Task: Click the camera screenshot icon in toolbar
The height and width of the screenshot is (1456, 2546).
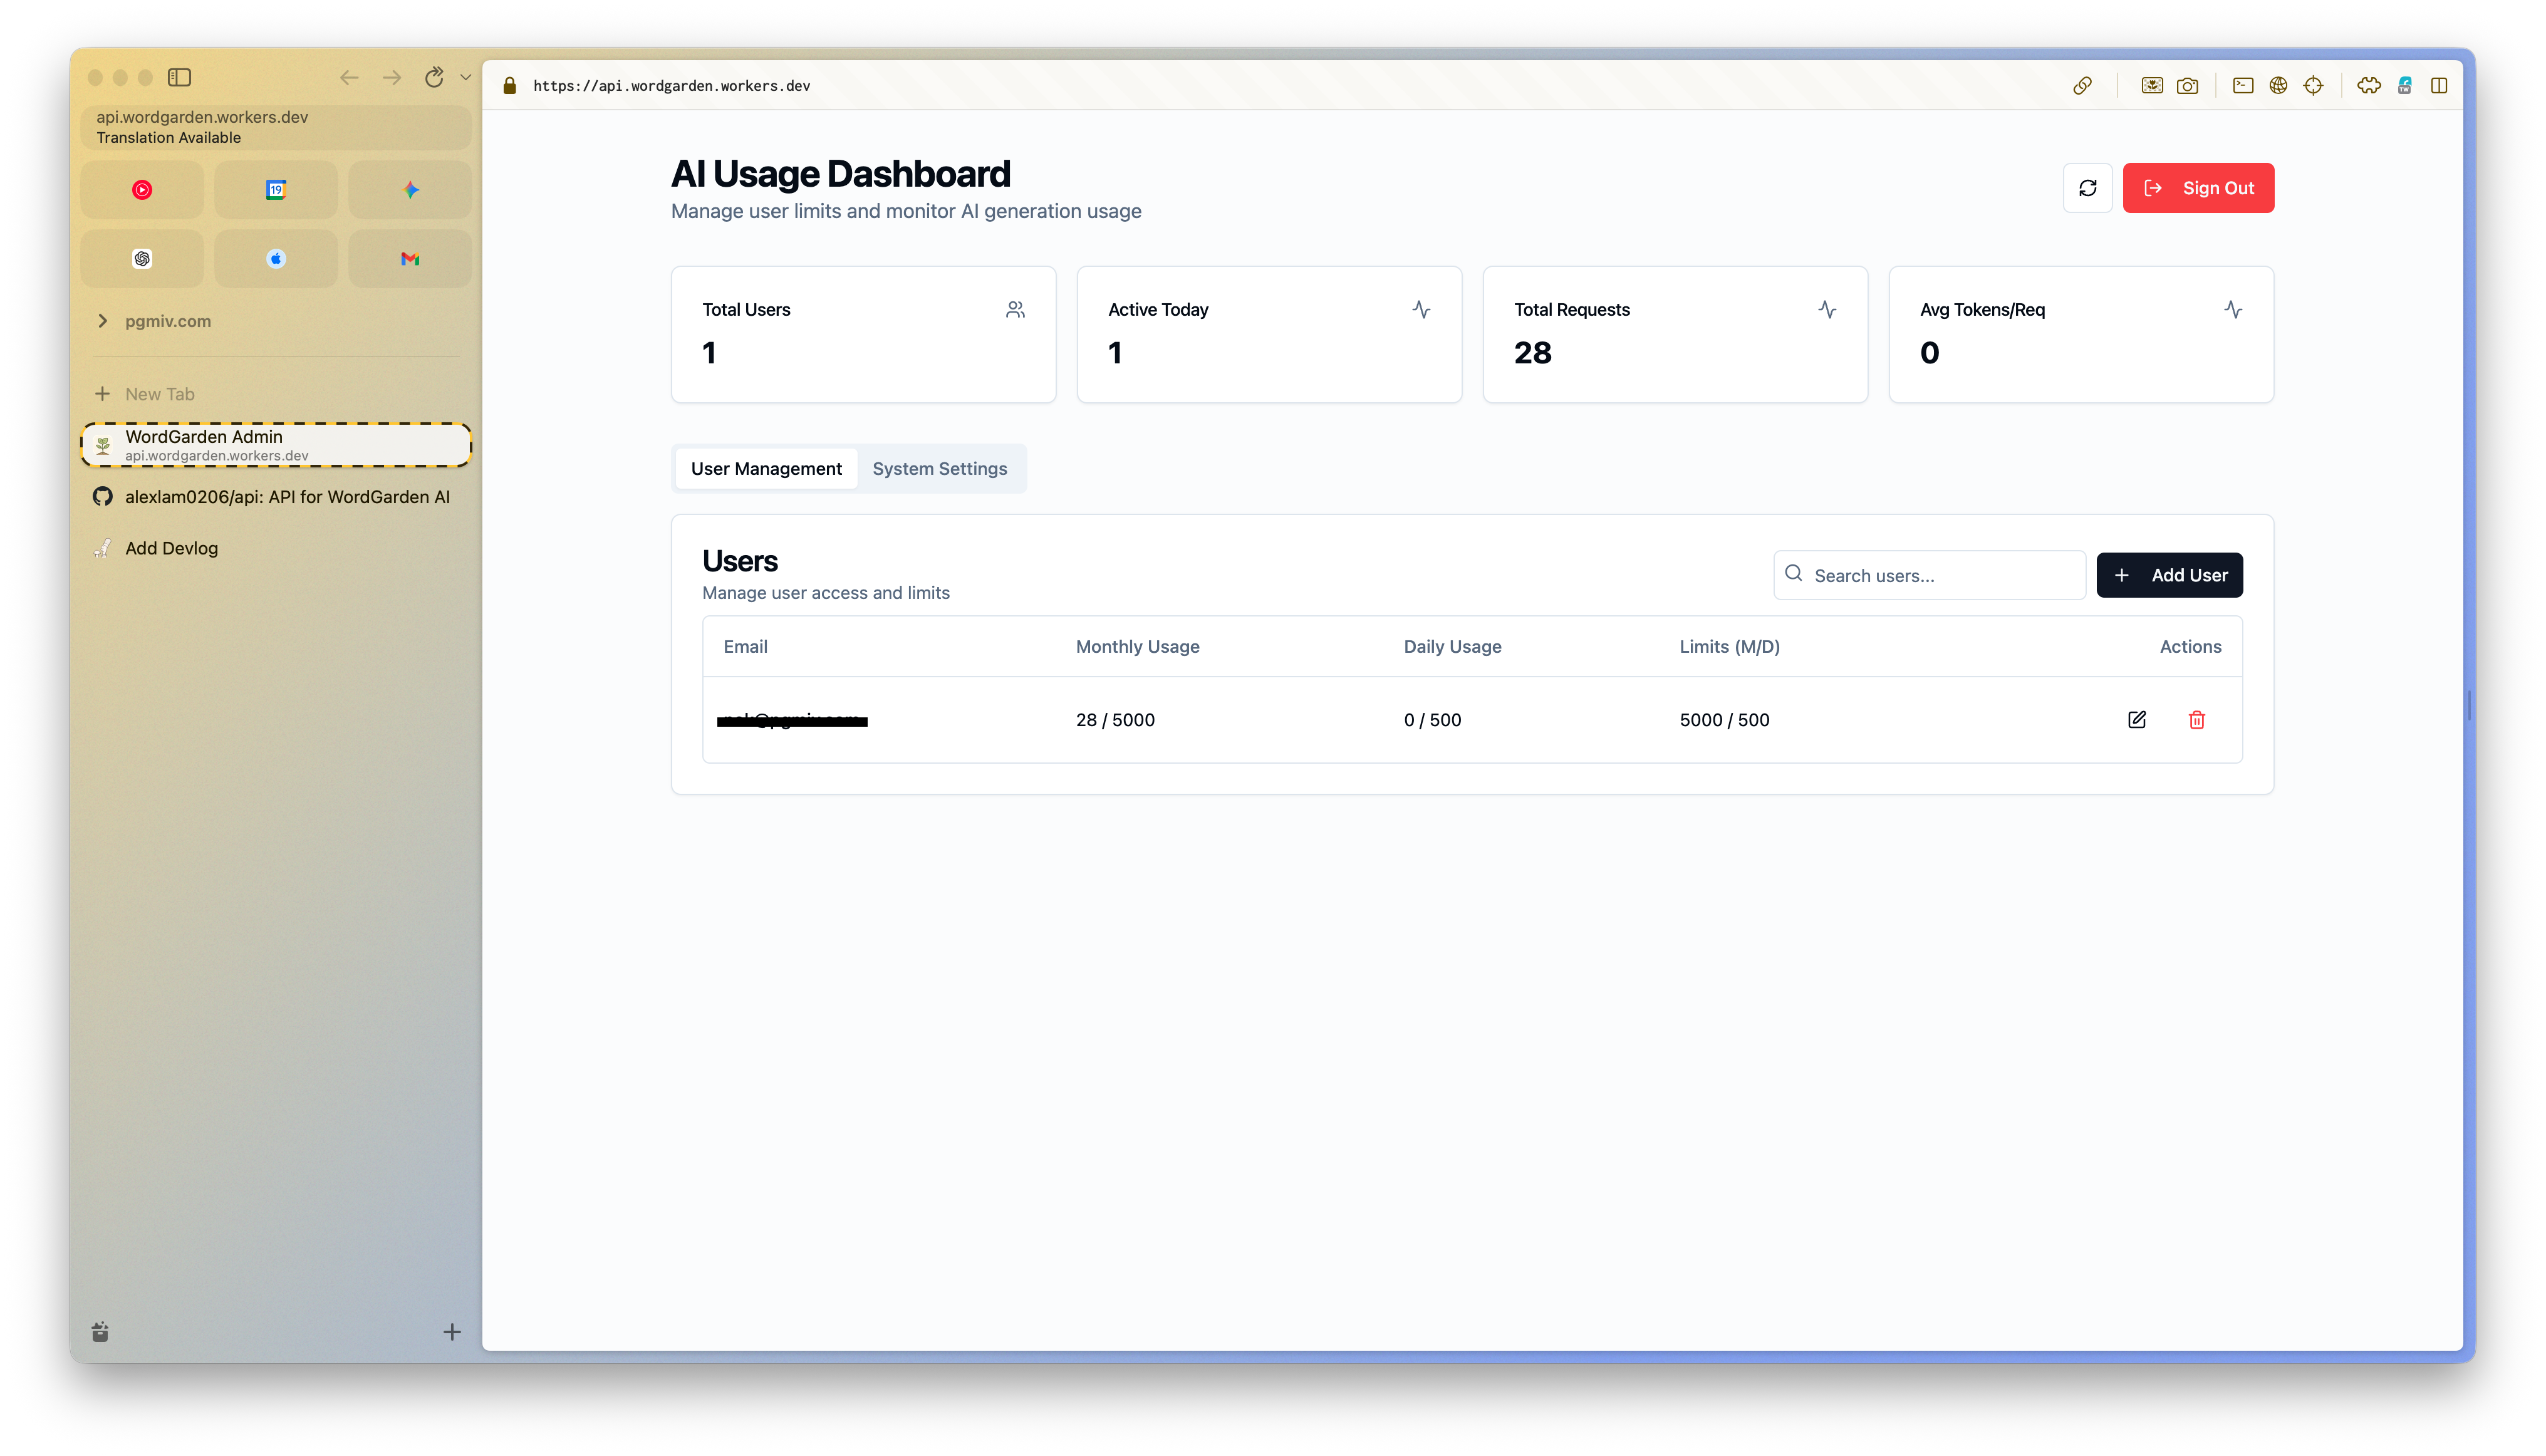Action: point(2187,86)
